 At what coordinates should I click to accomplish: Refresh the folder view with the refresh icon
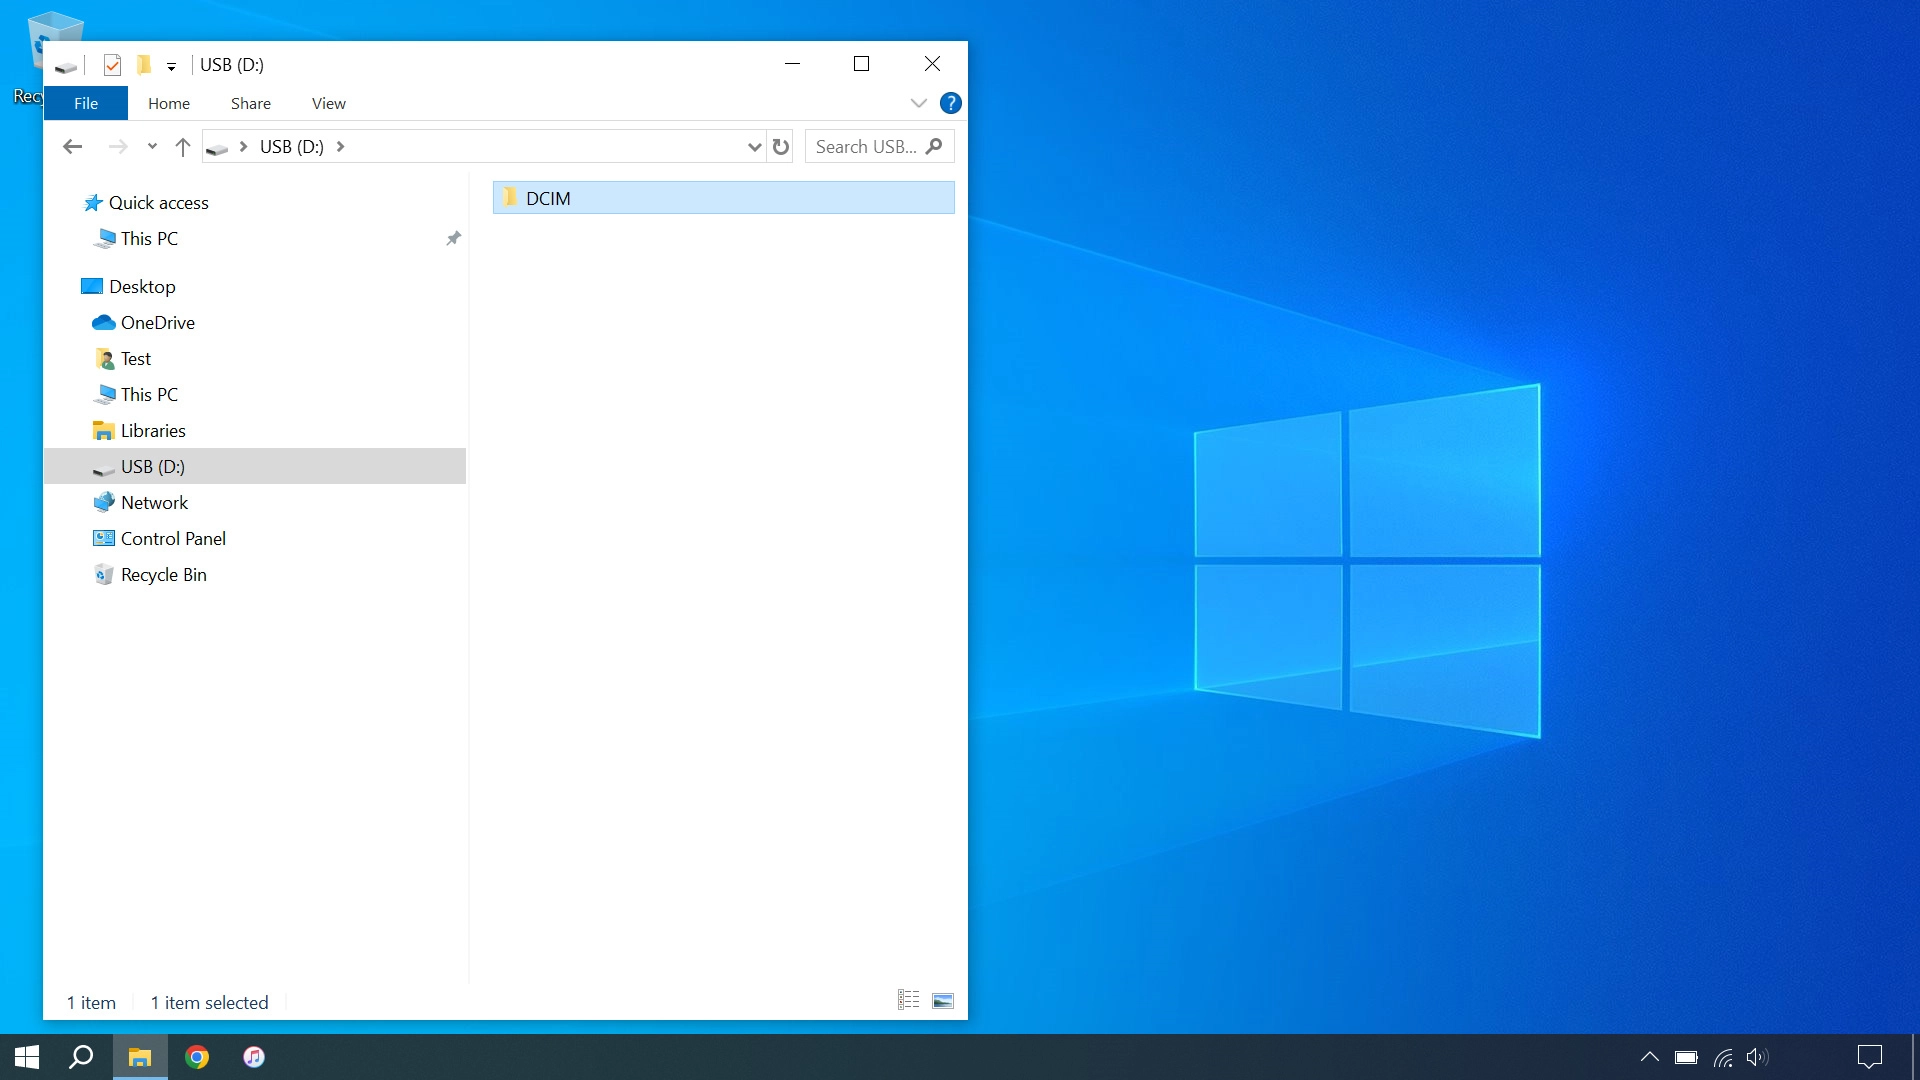coord(781,146)
